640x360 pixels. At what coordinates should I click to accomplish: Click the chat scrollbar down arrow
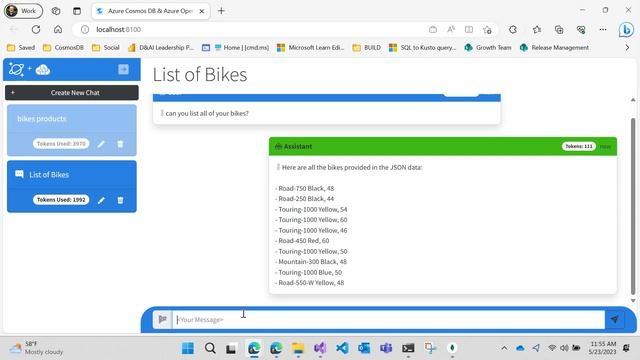633,300
